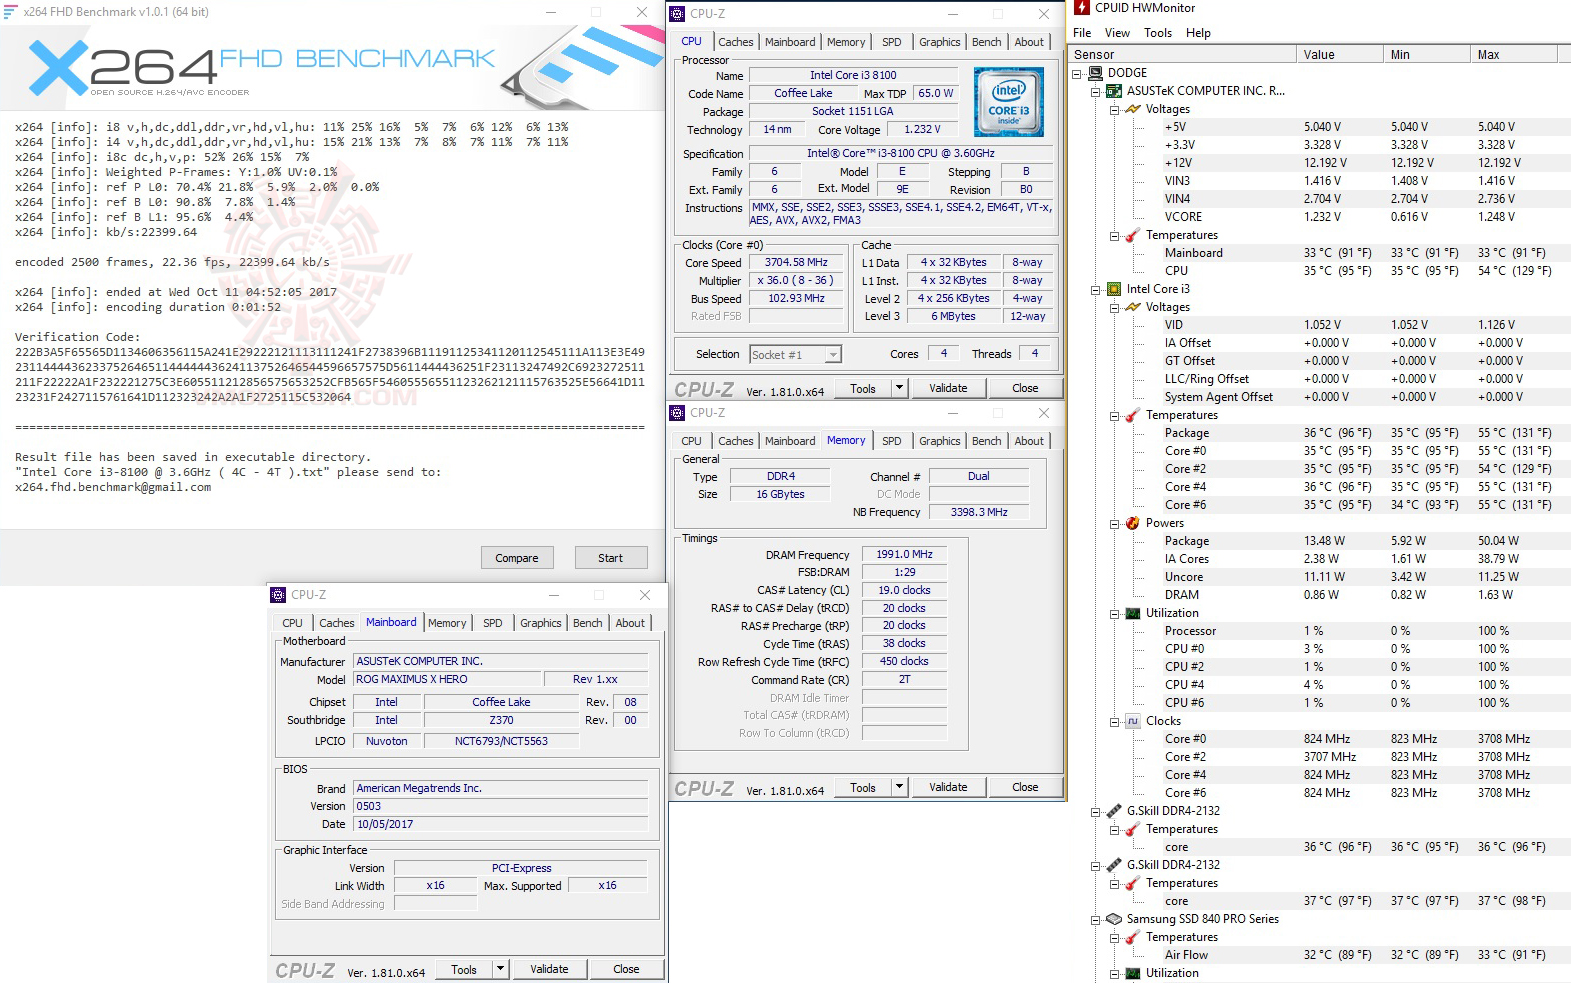Collapse the Clocks section in HWMonitor
The height and width of the screenshot is (983, 1571).
coord(1115,721)
